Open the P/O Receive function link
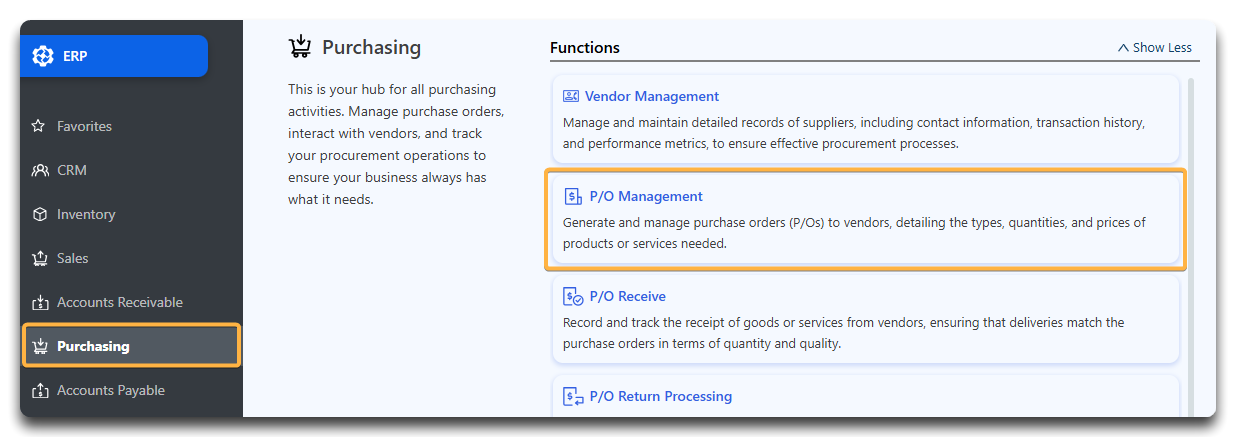Viewport: 1236px width, 437px height. 628,296
